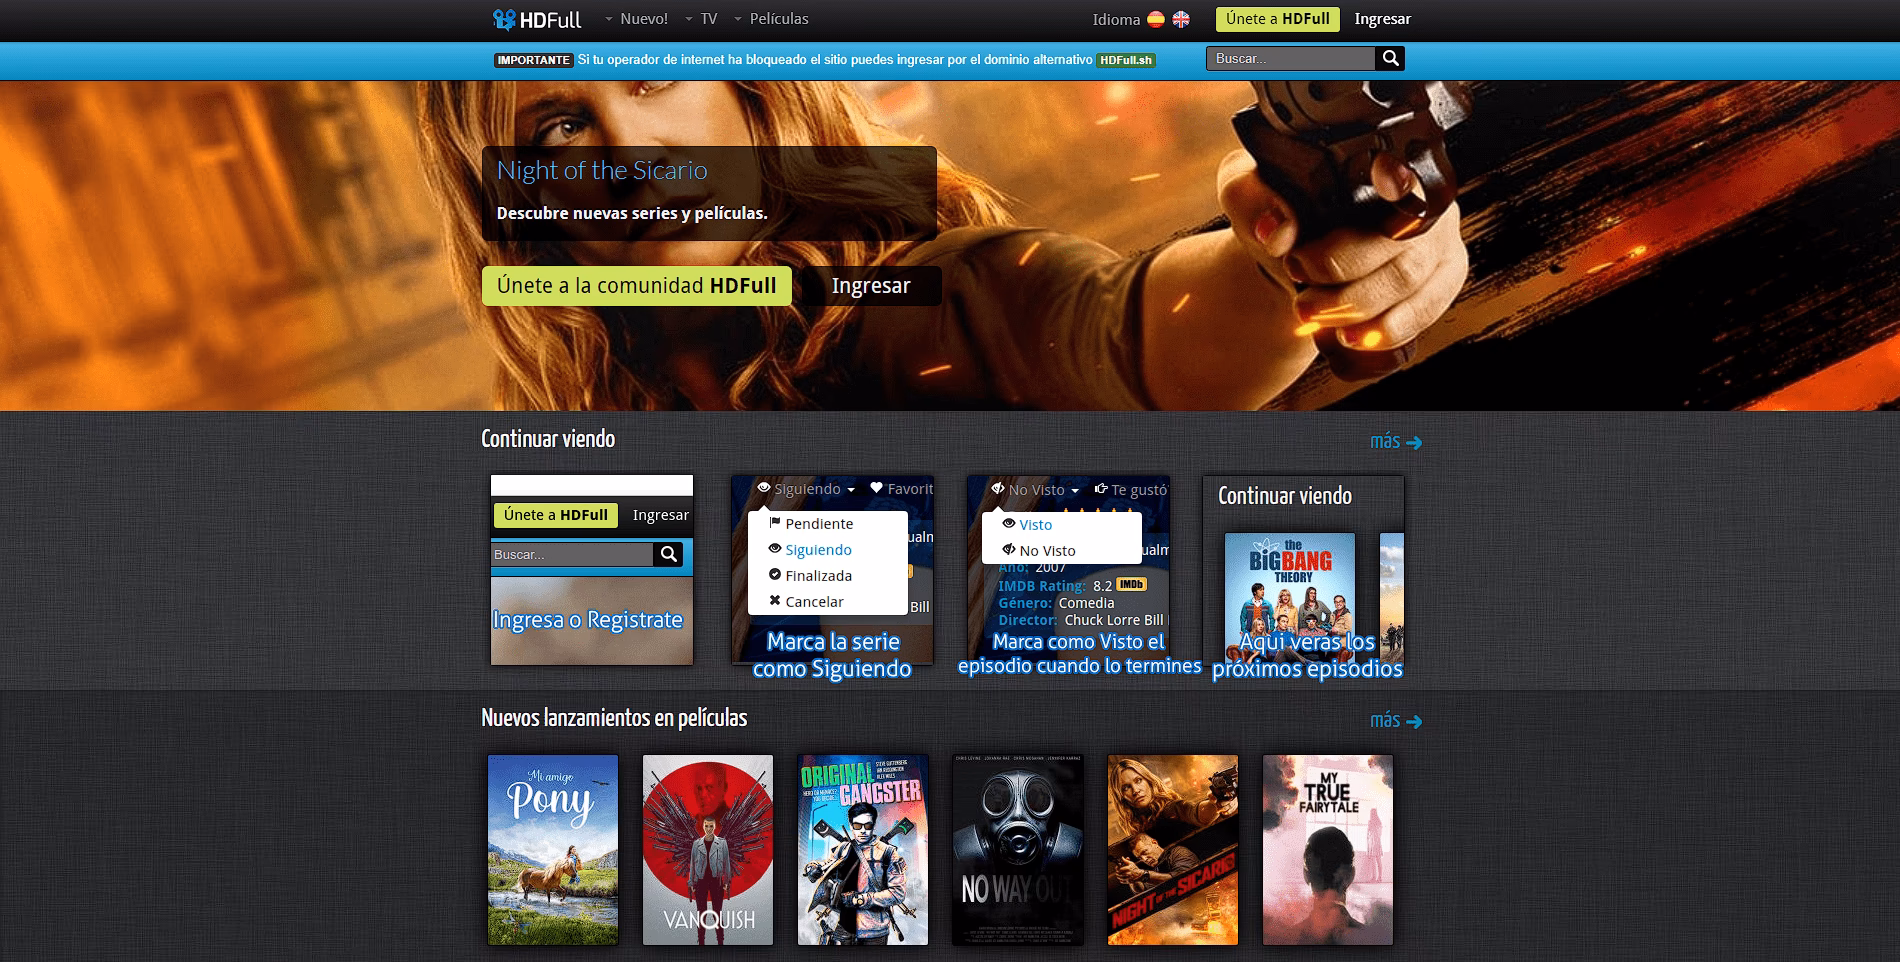Follow the HDFull.sh alternative domain link
Viewport: 1900px width, 962px height.
click(x=1125, y=60)
